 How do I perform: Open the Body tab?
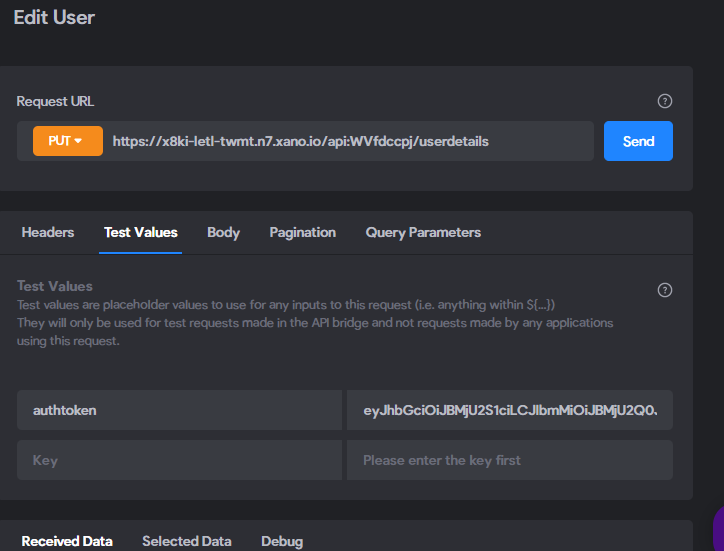[223, 232]
